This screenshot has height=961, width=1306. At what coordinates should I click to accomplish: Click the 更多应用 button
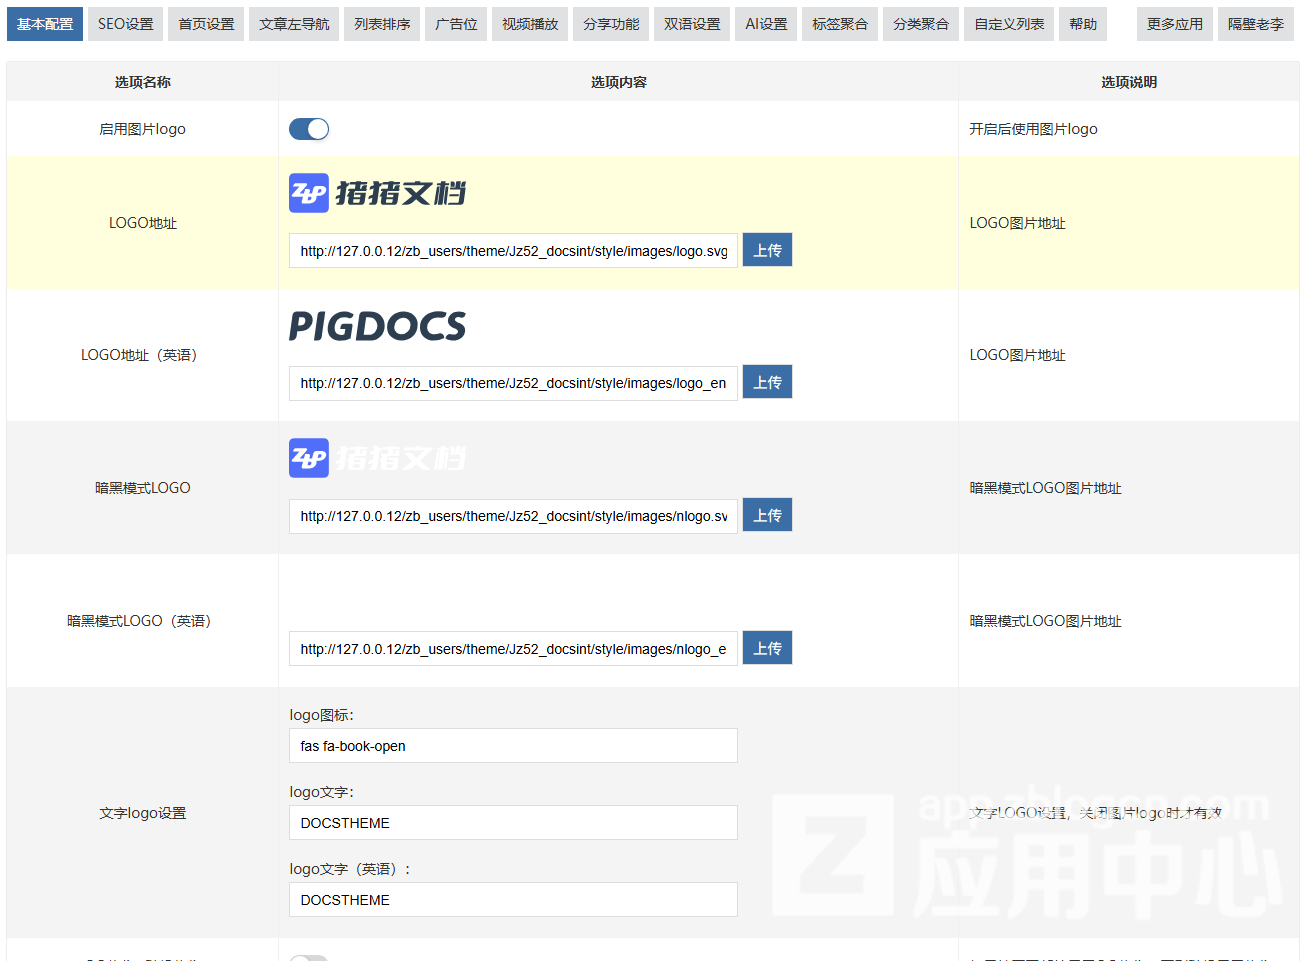(1174, 24)
